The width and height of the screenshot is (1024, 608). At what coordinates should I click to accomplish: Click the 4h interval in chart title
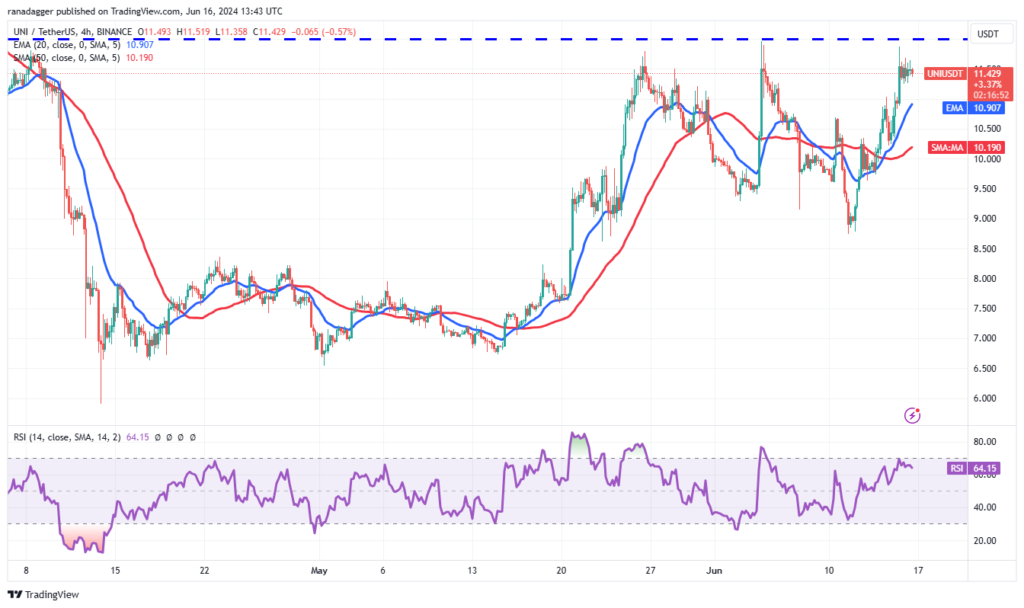[x=89, y=31]
